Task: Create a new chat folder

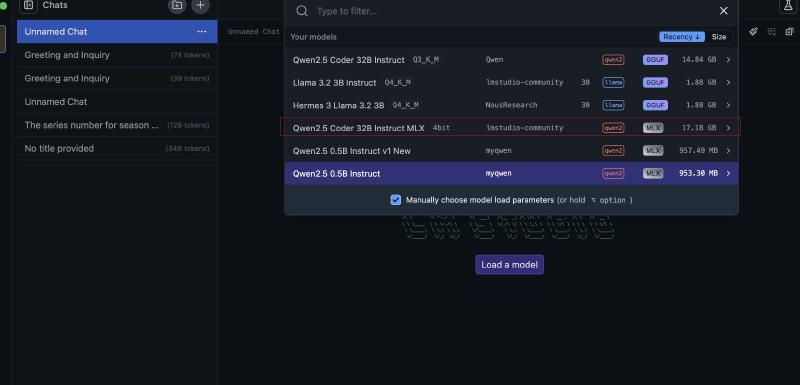Action: click(x=177, y=6)
